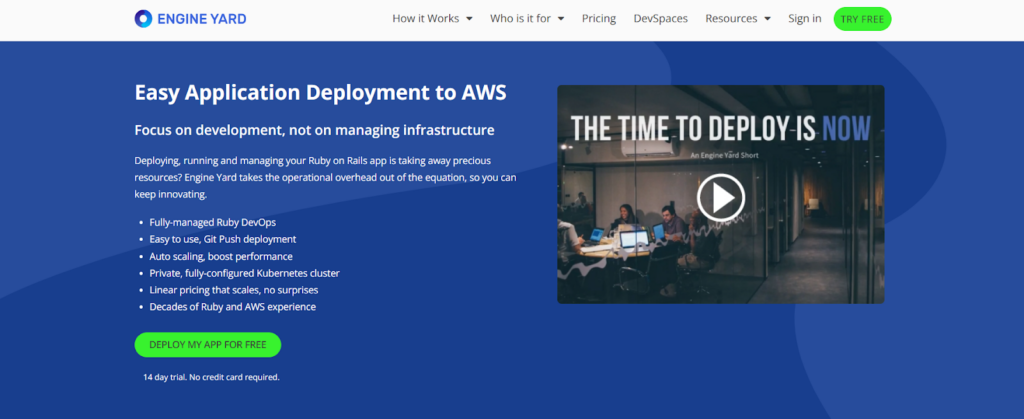
Task: Click the Auto scaling, boost performance bullet
Action: [x=221, y=256]
